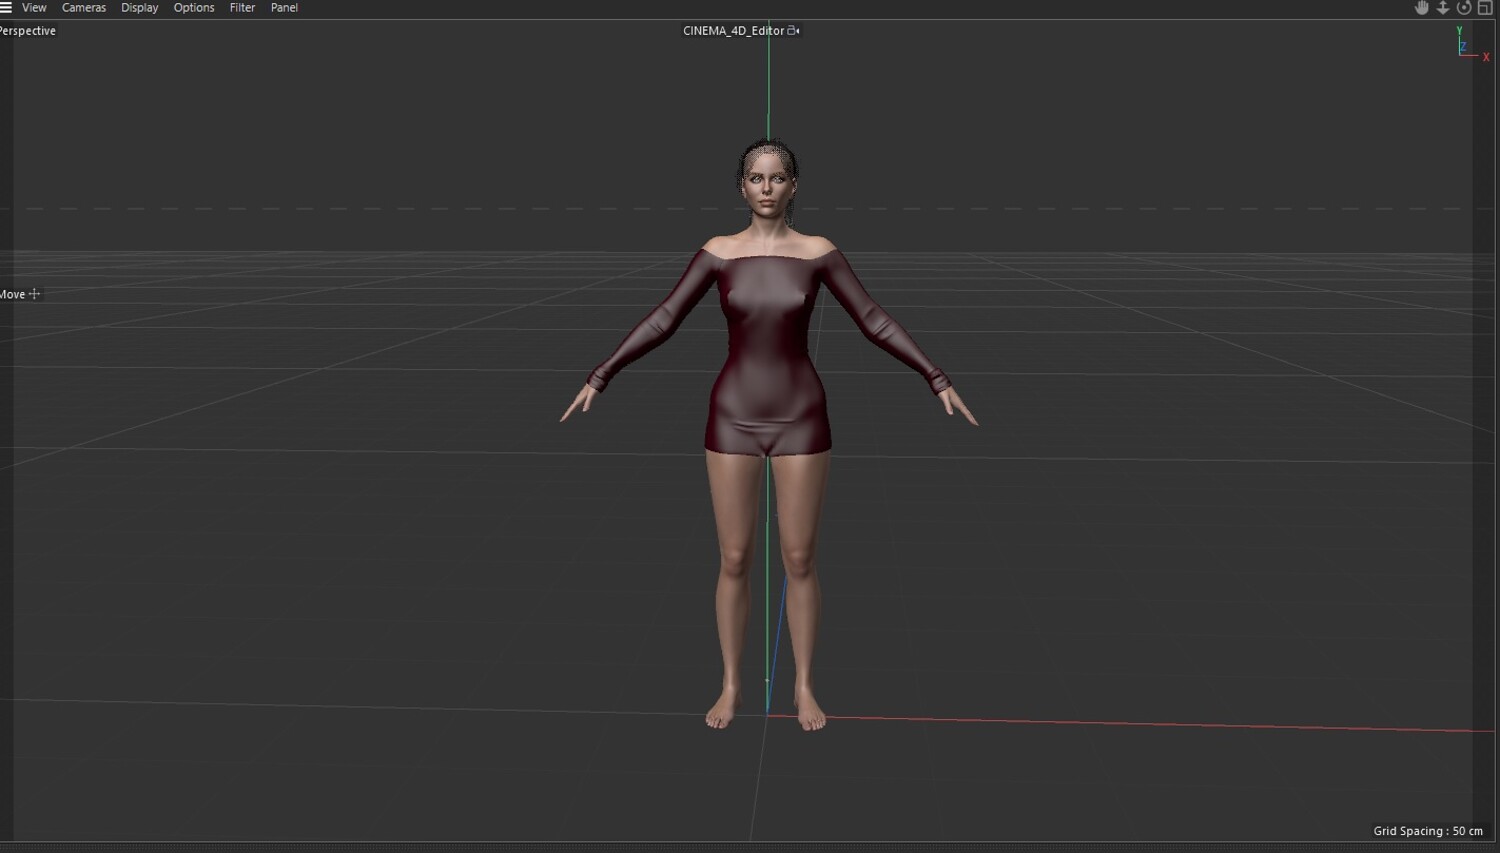
Task: Open the Display menu
Action: (140, 7)
